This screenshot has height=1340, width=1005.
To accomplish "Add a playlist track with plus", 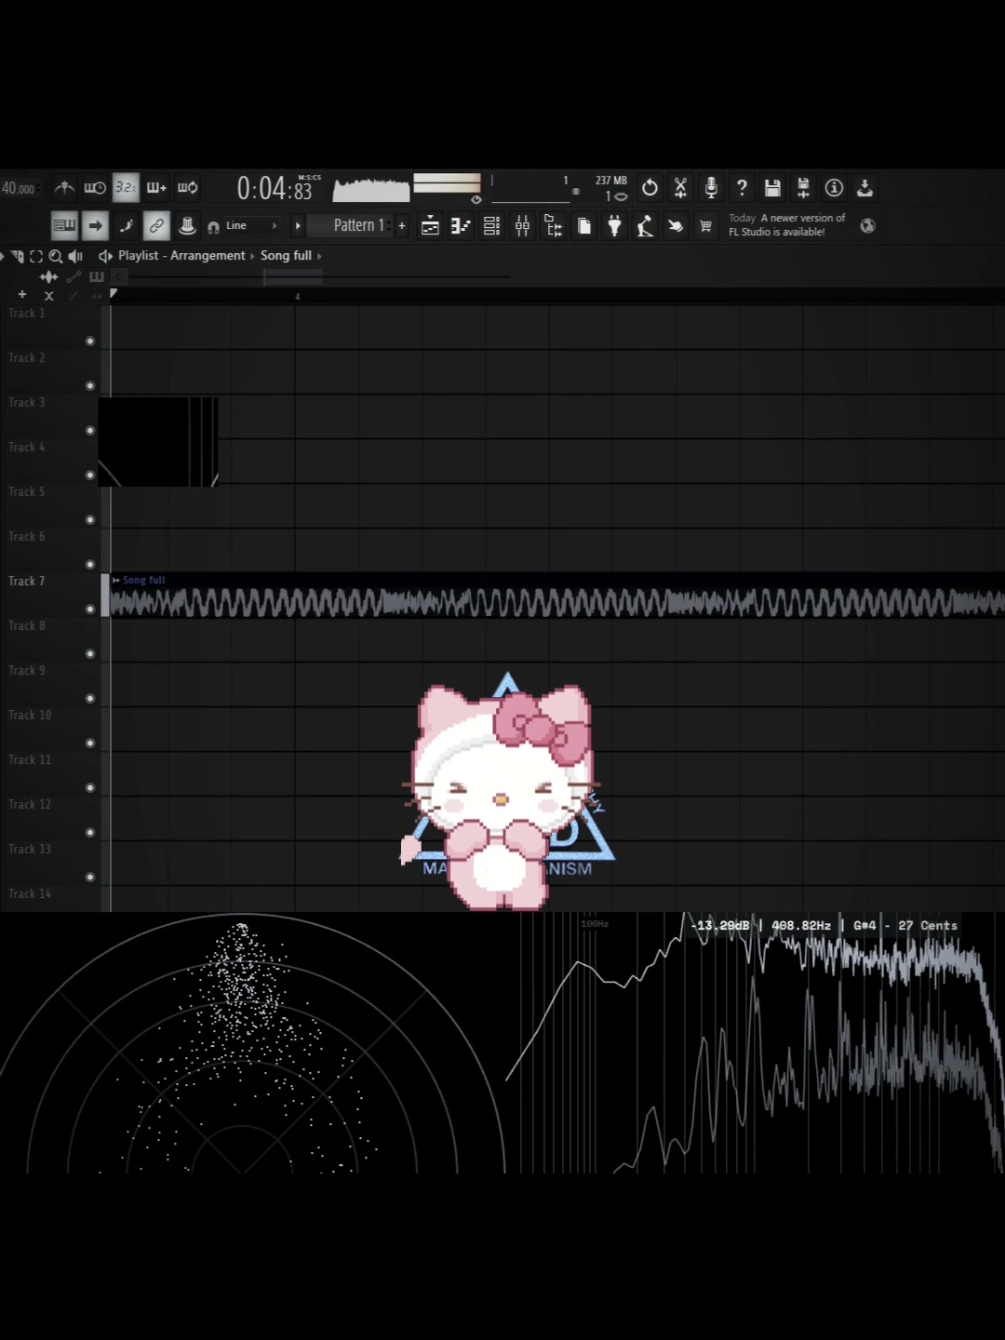I will coord(22,295).
